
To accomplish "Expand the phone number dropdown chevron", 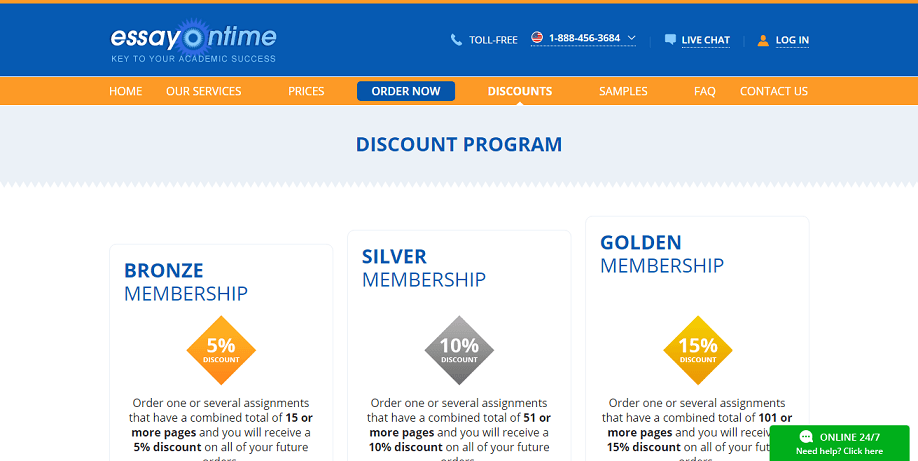I will pos(631,38).
